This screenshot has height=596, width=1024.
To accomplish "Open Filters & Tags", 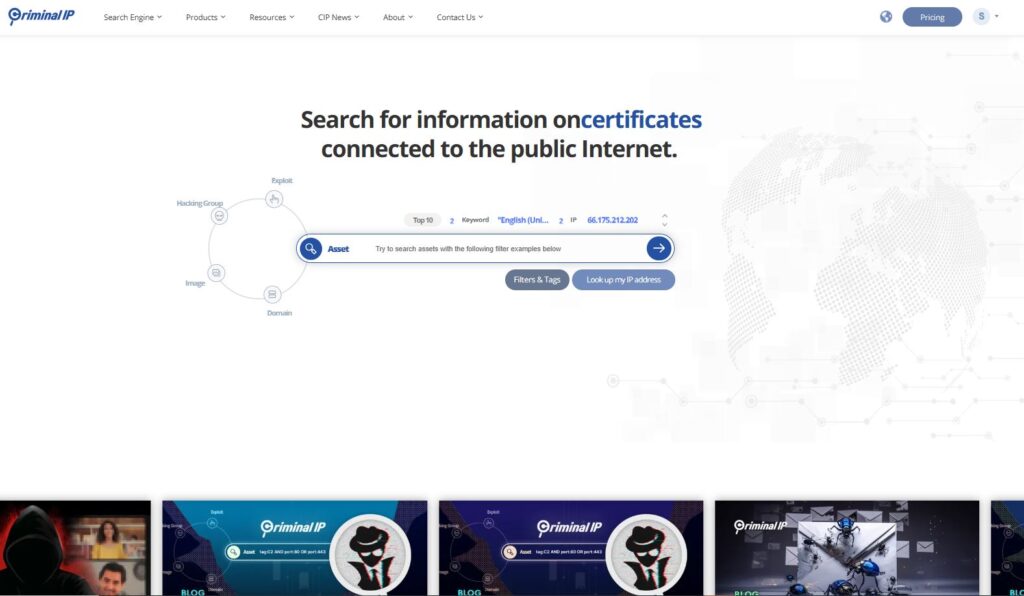I will (537, 279).
